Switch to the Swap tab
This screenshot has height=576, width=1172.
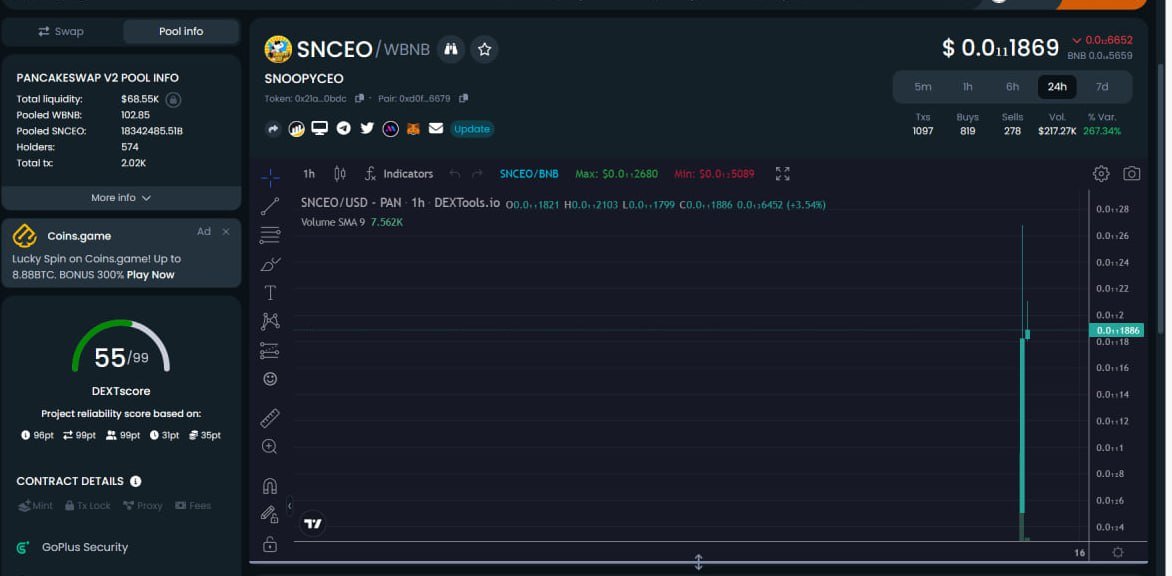point(61,31)
